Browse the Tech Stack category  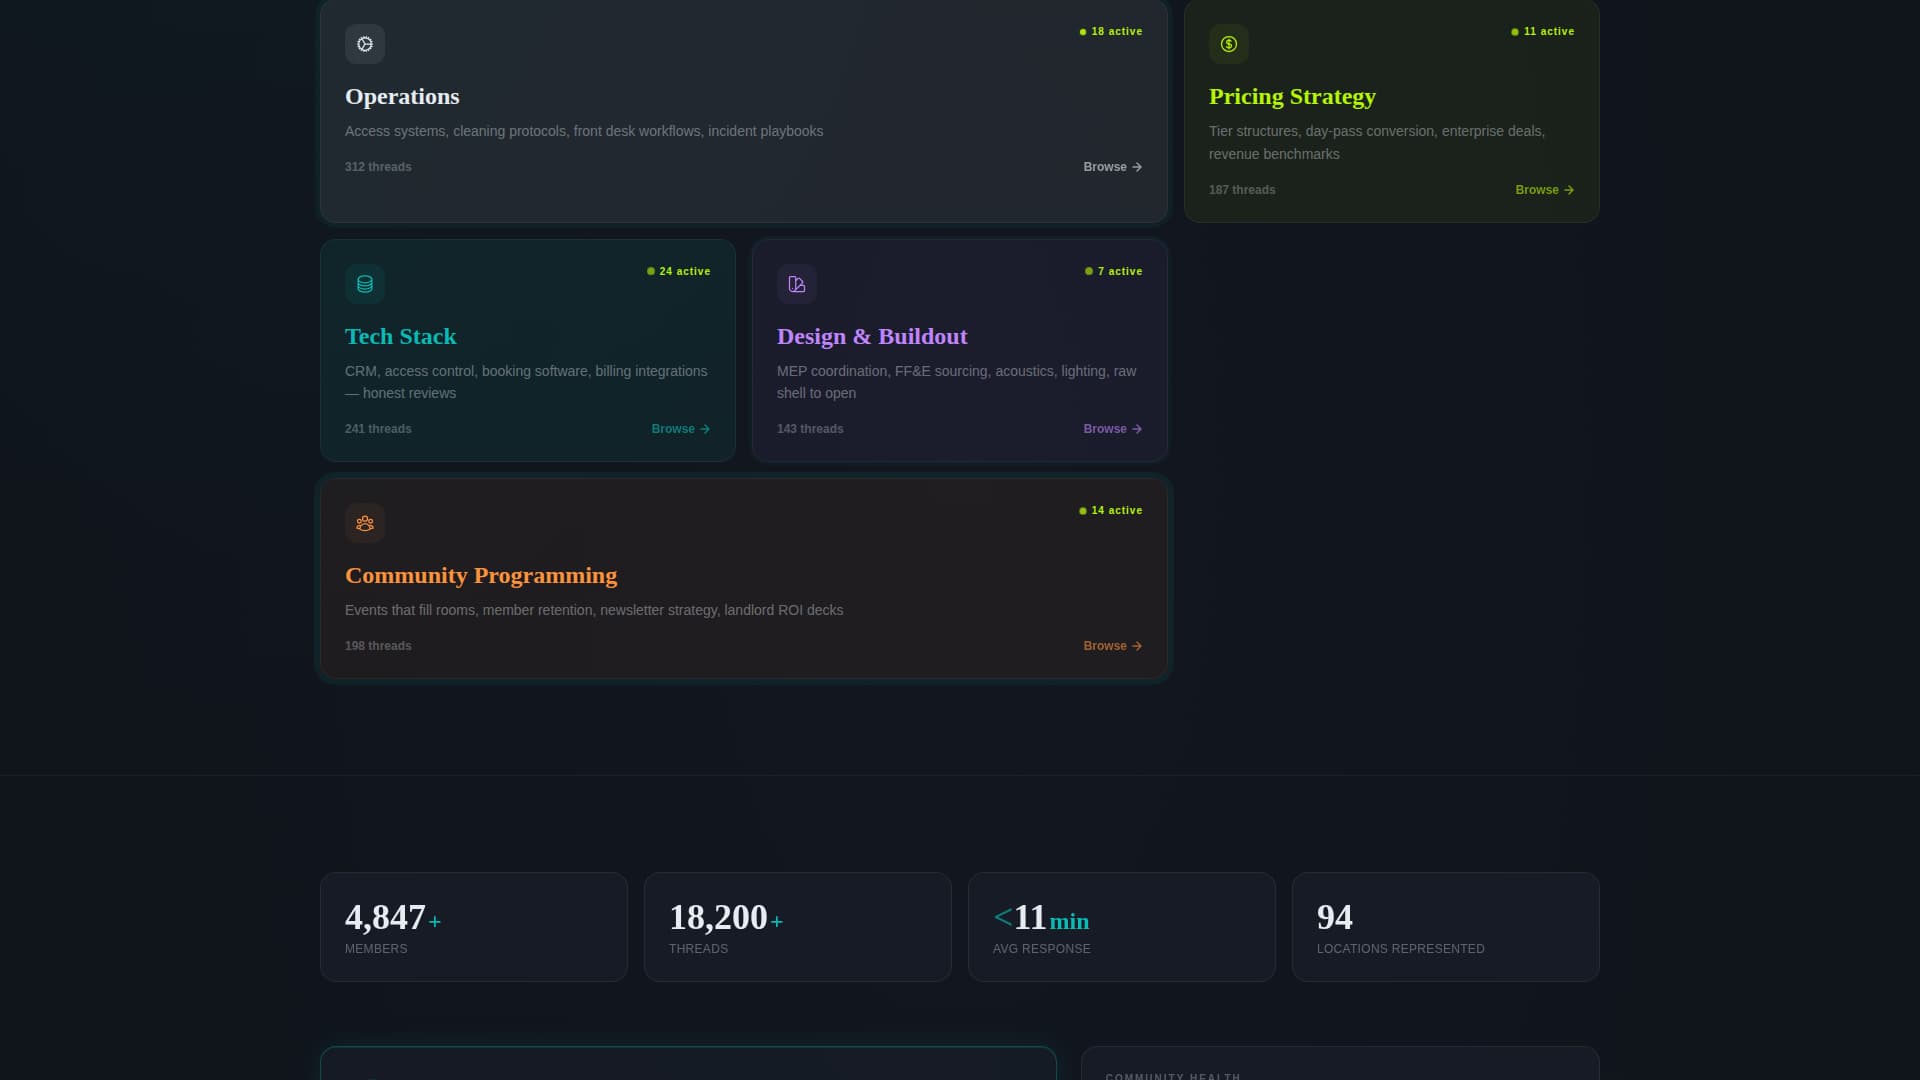point(681,429)
